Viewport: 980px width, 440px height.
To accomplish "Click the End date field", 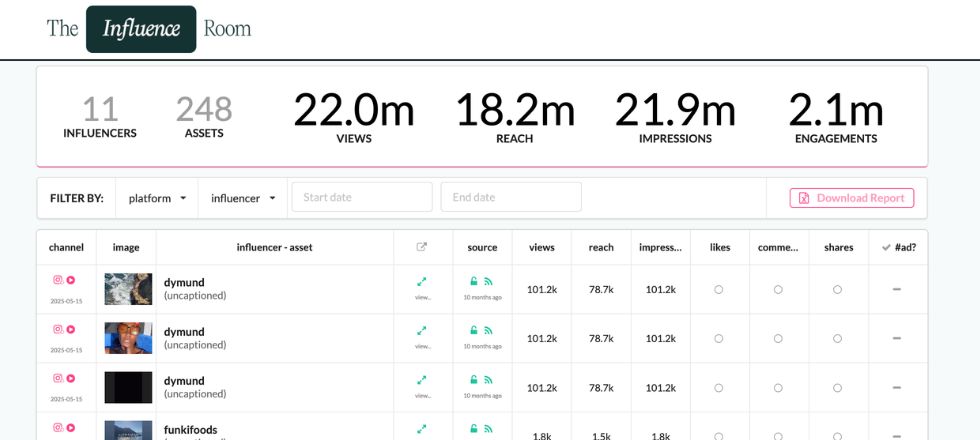I will point(511,197).
